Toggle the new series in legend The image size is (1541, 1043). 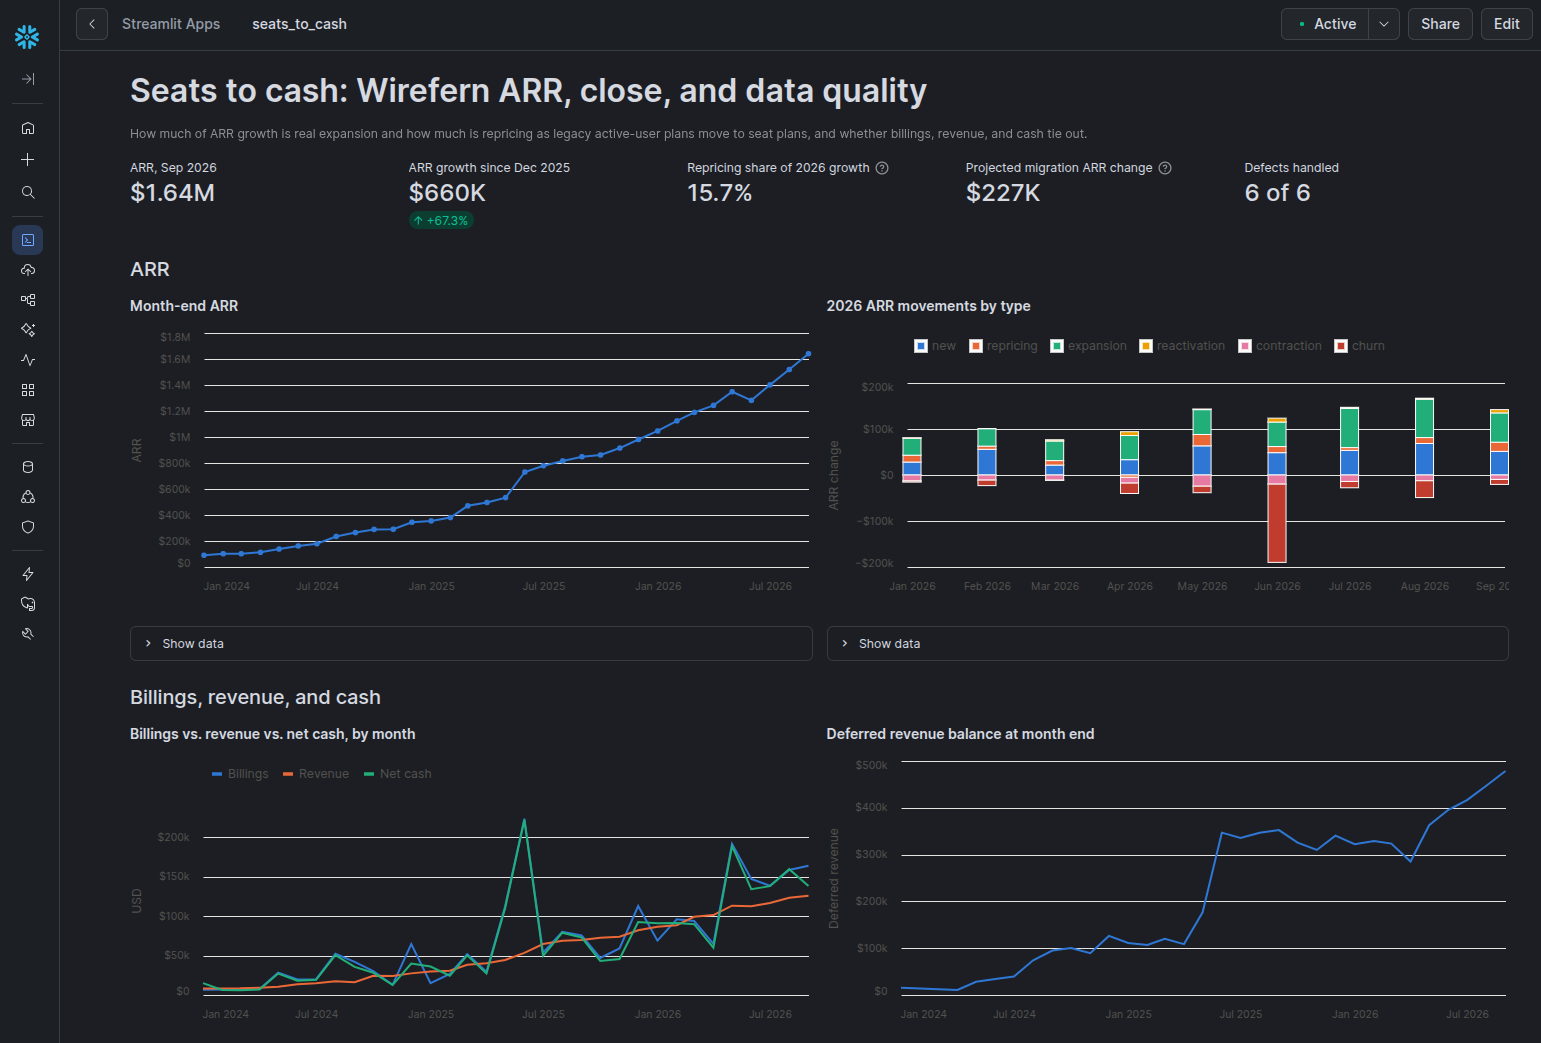(935, 346)
